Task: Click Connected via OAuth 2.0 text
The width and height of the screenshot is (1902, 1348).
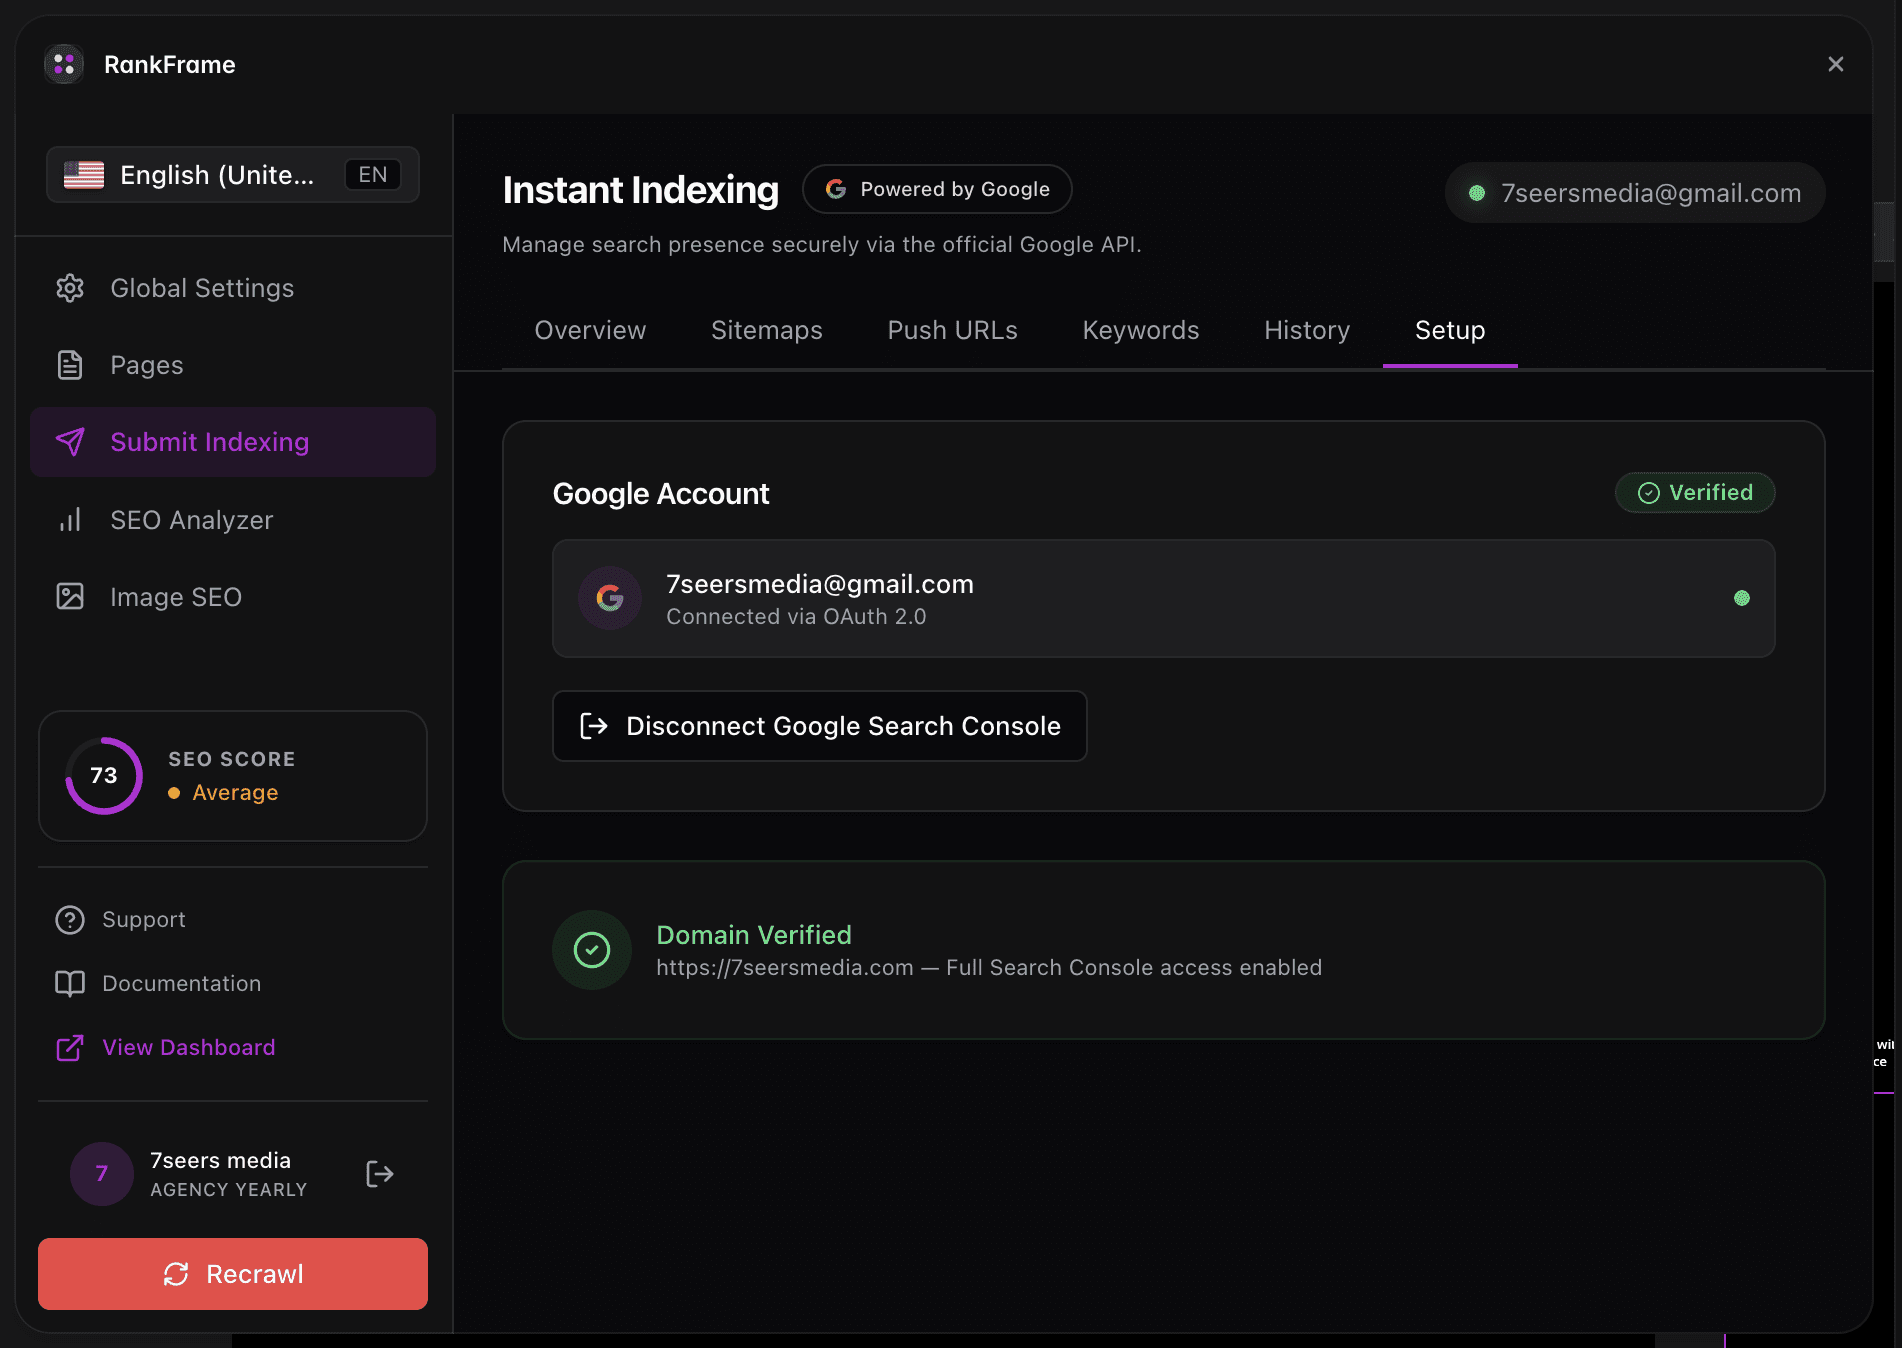Action: point(796,617)
